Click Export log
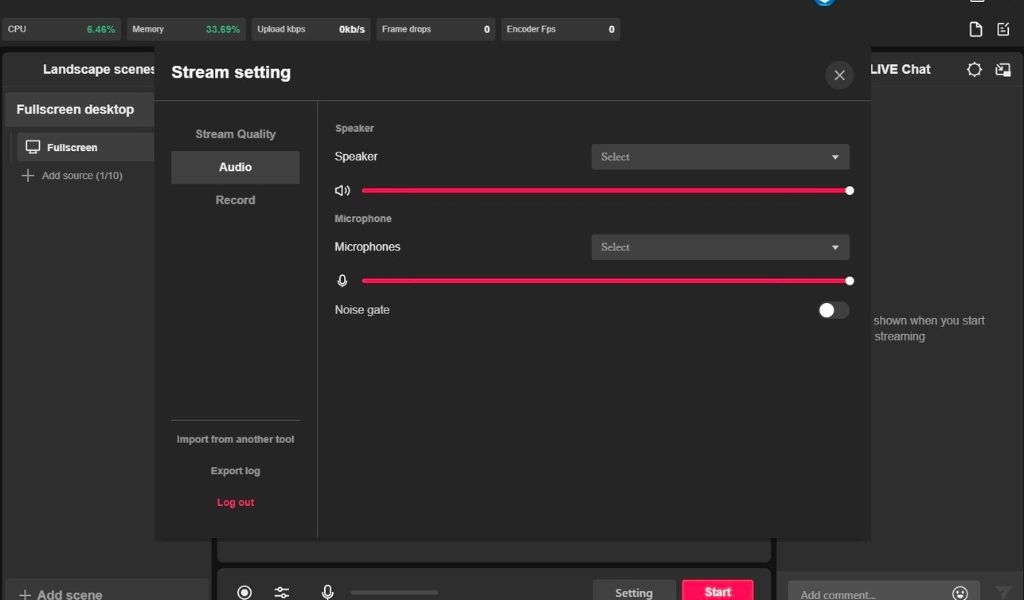Screen dimensions: 1024x600 [x=235, y=471]
